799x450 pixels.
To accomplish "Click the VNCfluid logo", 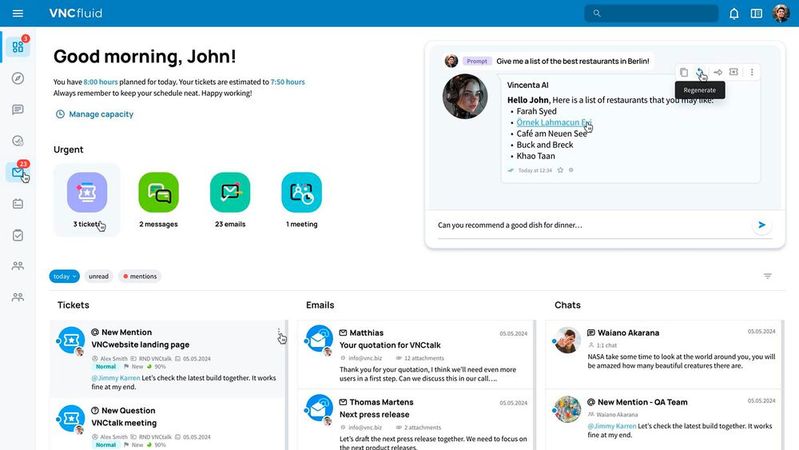I will pyautogui.click(x=75, y=13).
